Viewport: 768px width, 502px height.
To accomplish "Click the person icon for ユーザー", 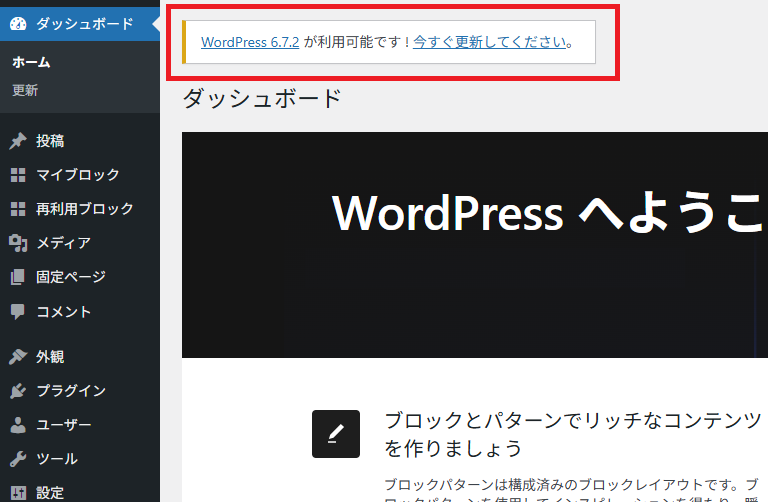I will click(17, 425).
